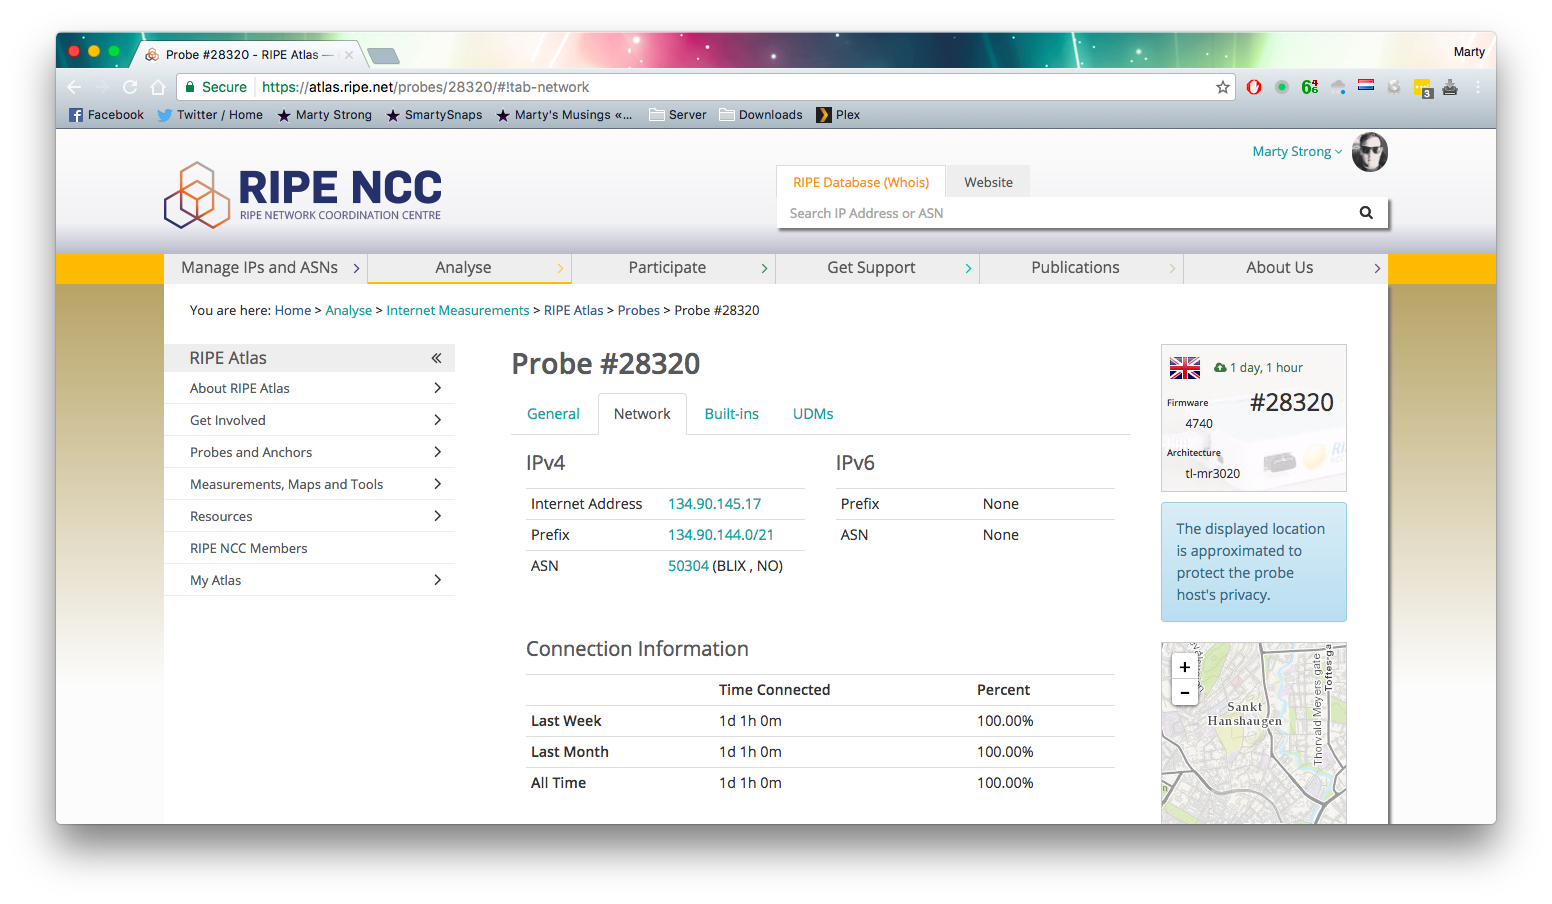
Task: Open the browser home page icon
Action: click(x=158, y=87)
